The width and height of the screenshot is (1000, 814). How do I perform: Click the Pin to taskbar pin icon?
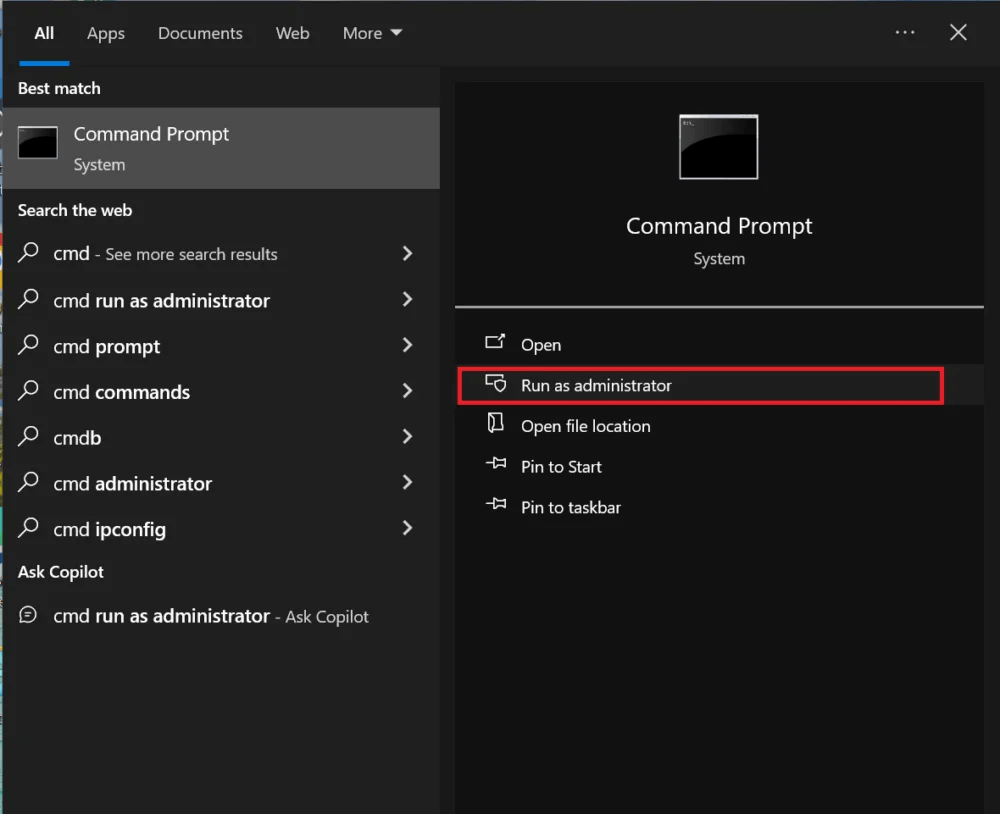click(495, 507)
